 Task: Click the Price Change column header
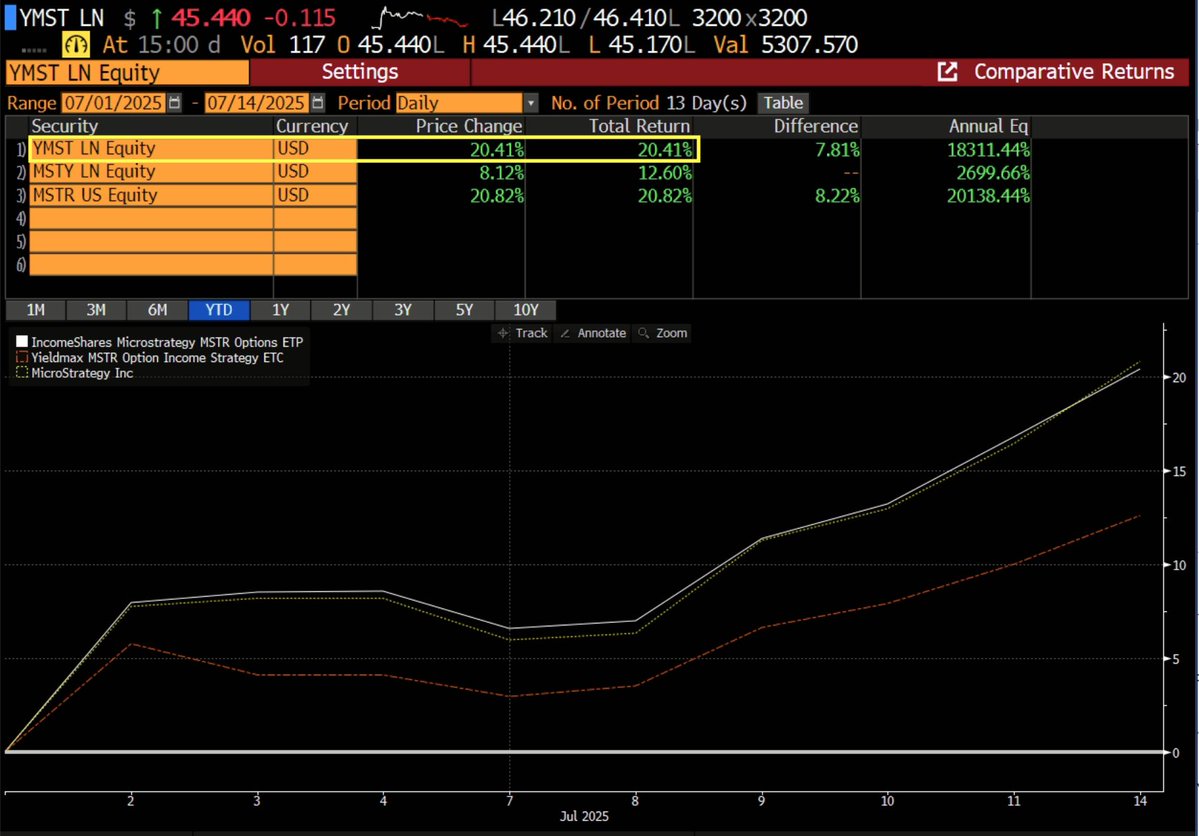tap(469, 126)
